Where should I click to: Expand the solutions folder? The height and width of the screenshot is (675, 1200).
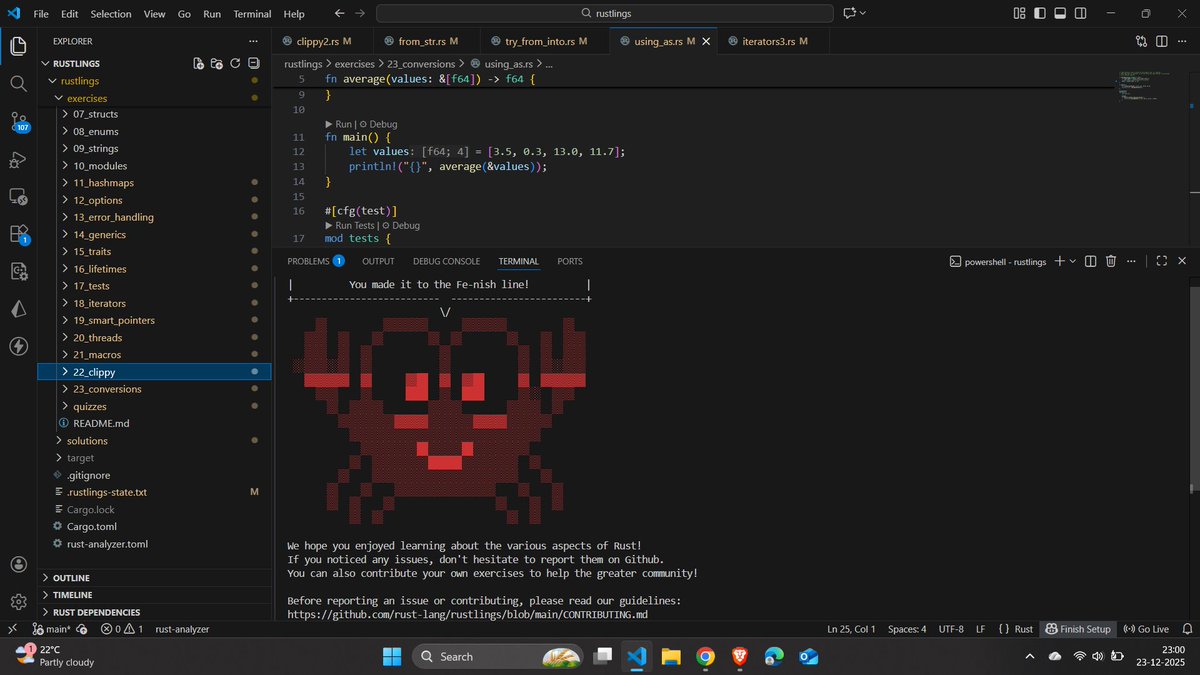[154, 440]
